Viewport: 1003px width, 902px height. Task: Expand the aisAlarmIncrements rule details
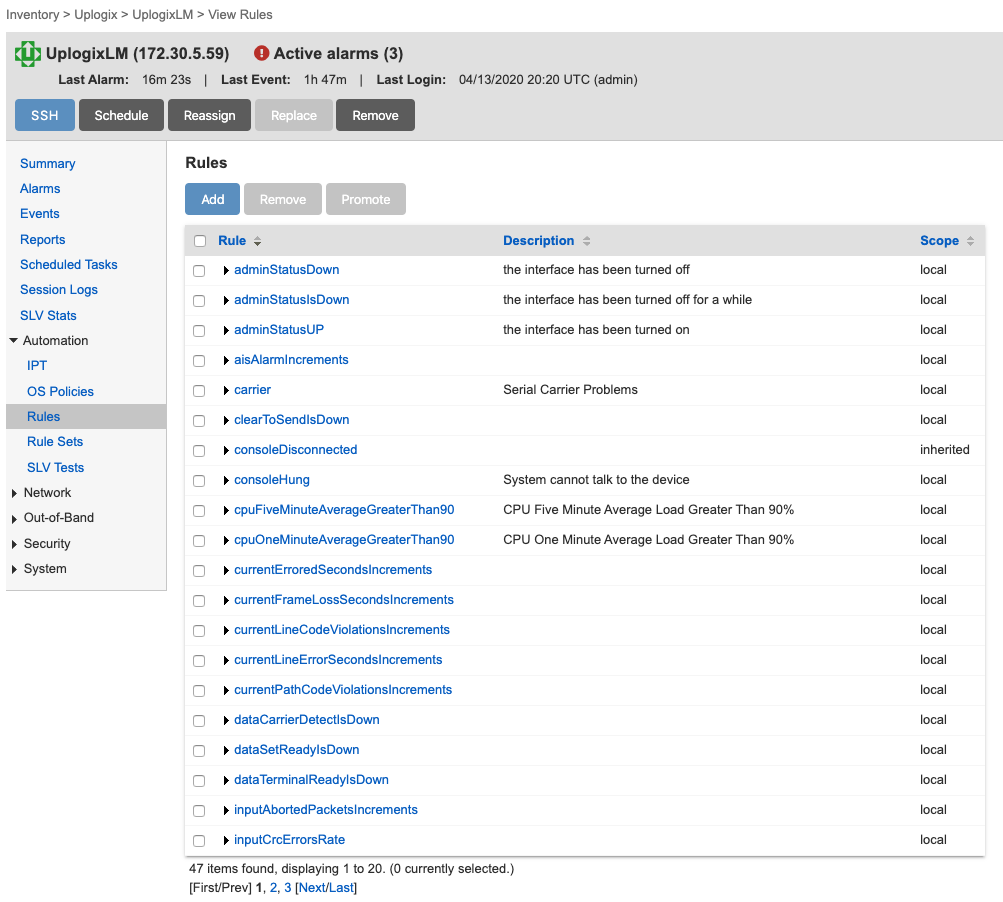(x=226, y=361)
